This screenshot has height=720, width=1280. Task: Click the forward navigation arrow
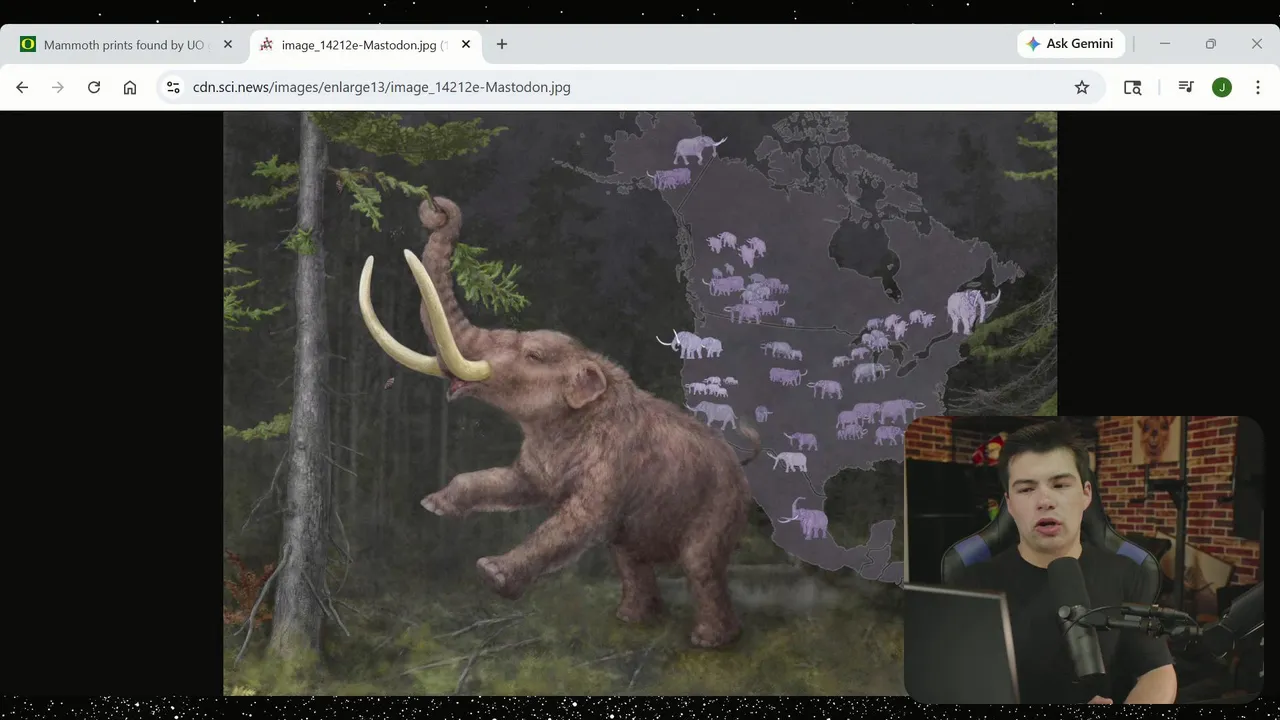[58, 87]
